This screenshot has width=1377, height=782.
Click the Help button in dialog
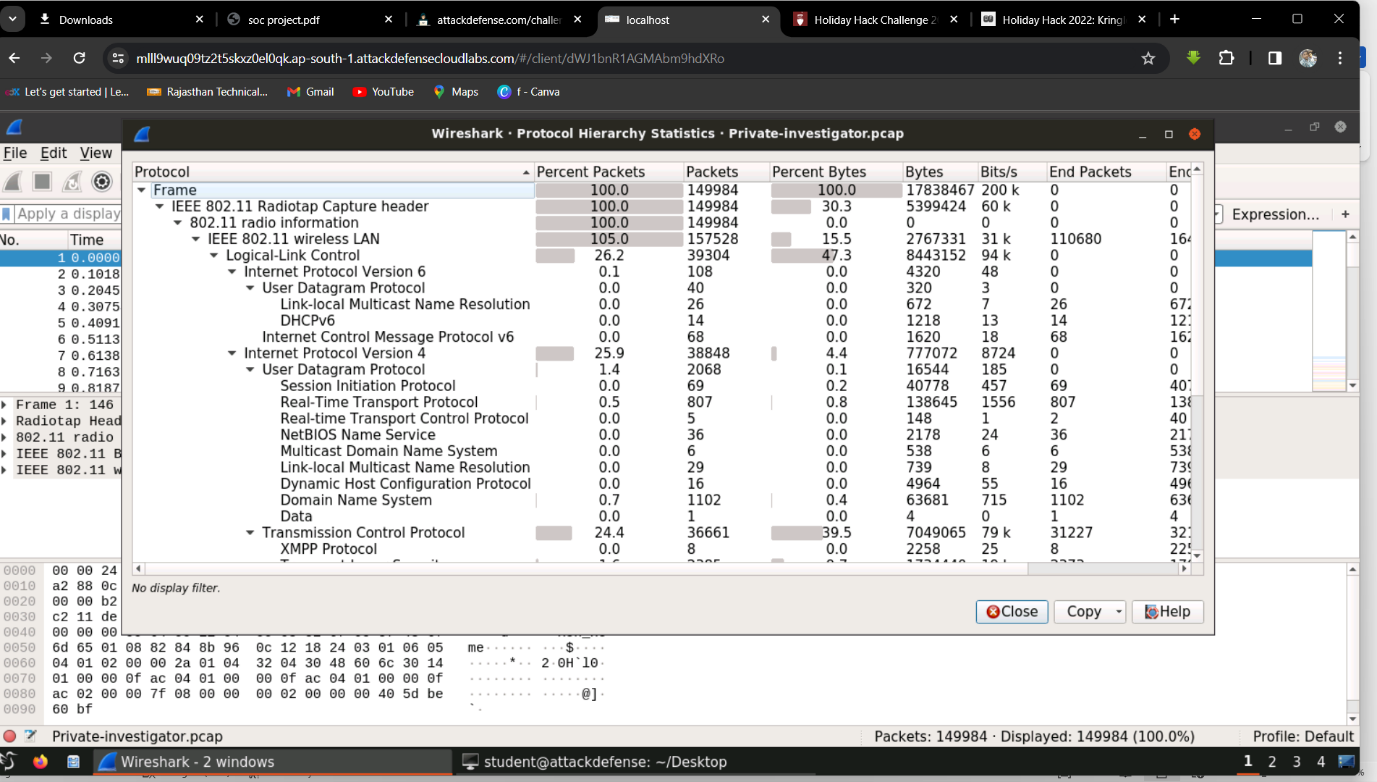[1167, 612]
